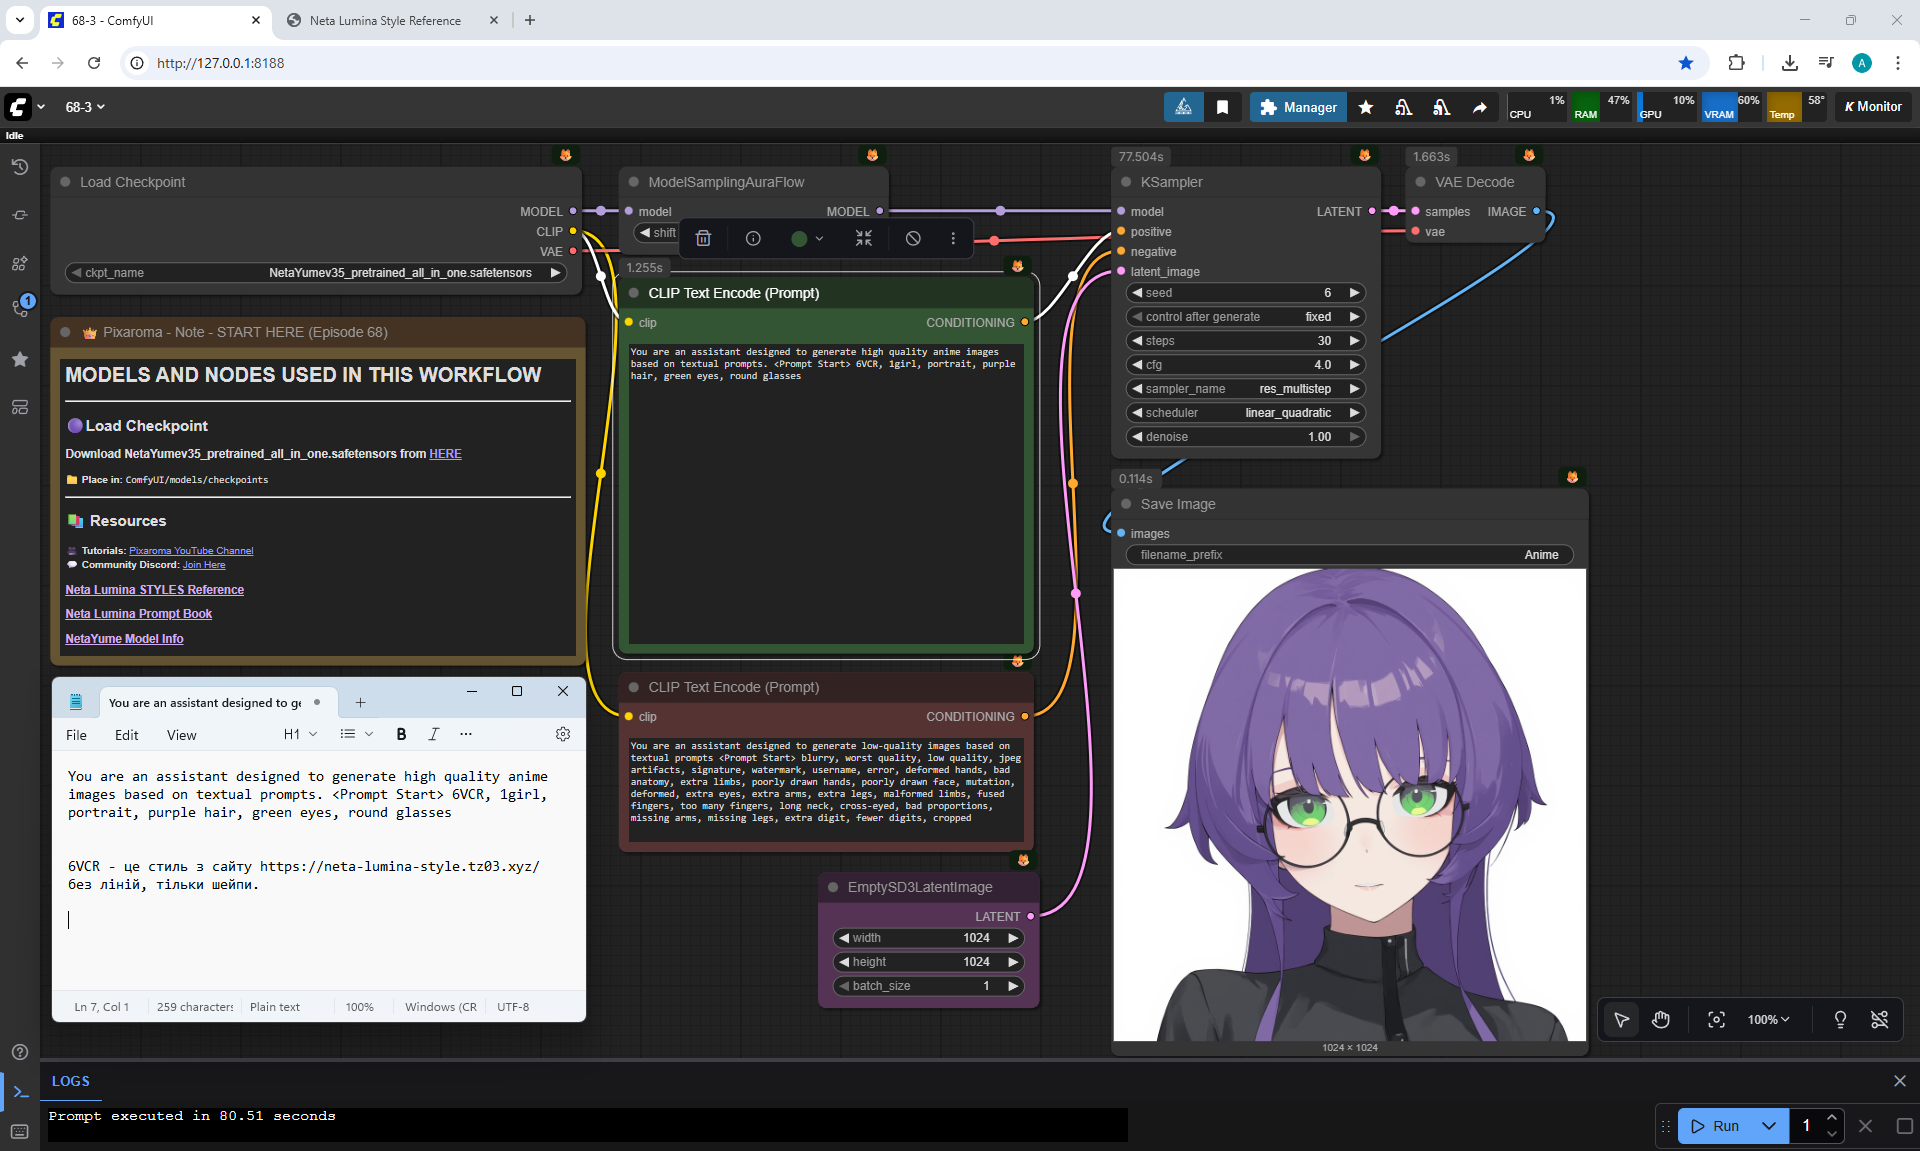This screenshot has height=1151, width=1920.
Task: Click the share arrow icon in the top bar
Action: (1479, 107)
